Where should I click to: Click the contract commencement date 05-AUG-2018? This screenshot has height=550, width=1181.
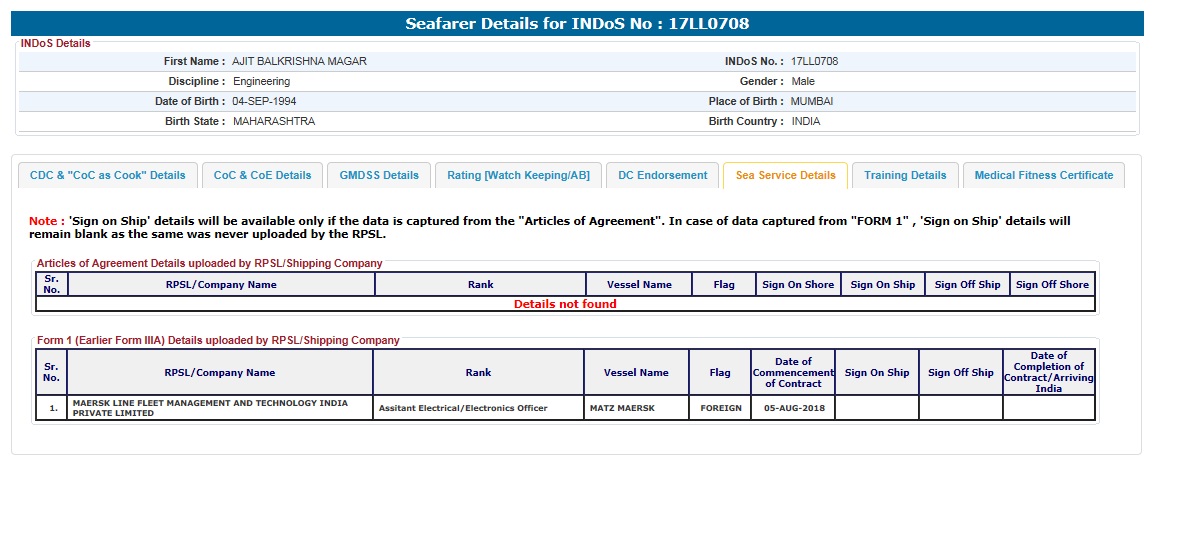pyautogui.click(x=793, y=408)
